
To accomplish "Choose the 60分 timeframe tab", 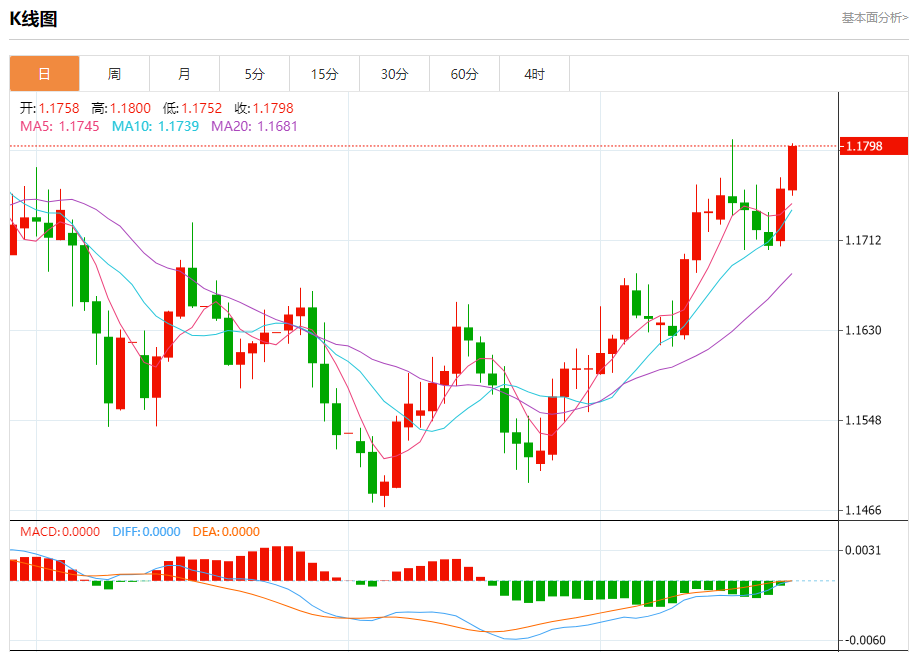I will [x=464, y=74].
